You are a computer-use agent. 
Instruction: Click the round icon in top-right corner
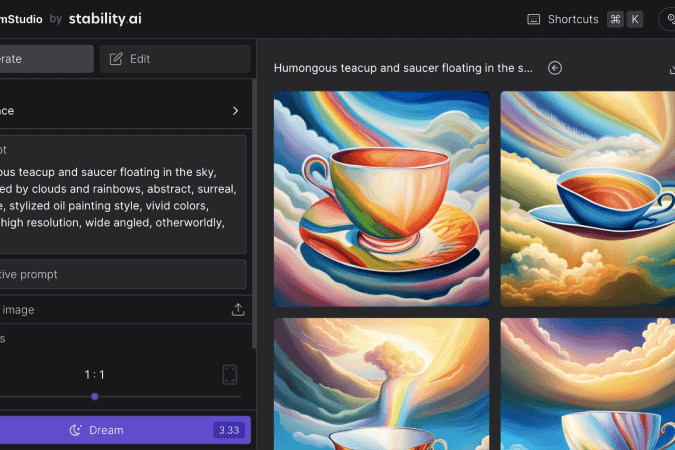(x=668, y=19)
